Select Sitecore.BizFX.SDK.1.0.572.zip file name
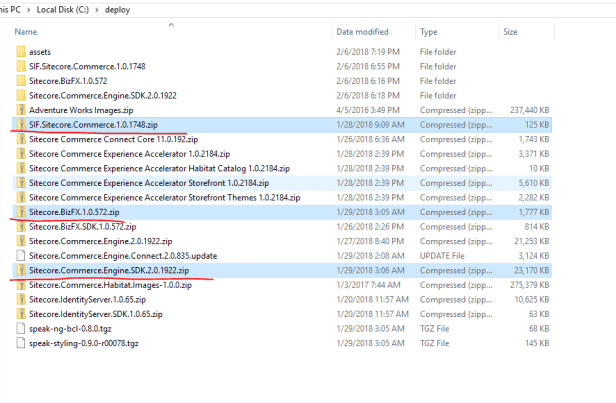Screen dimensions: 616x403 point(82,227)
